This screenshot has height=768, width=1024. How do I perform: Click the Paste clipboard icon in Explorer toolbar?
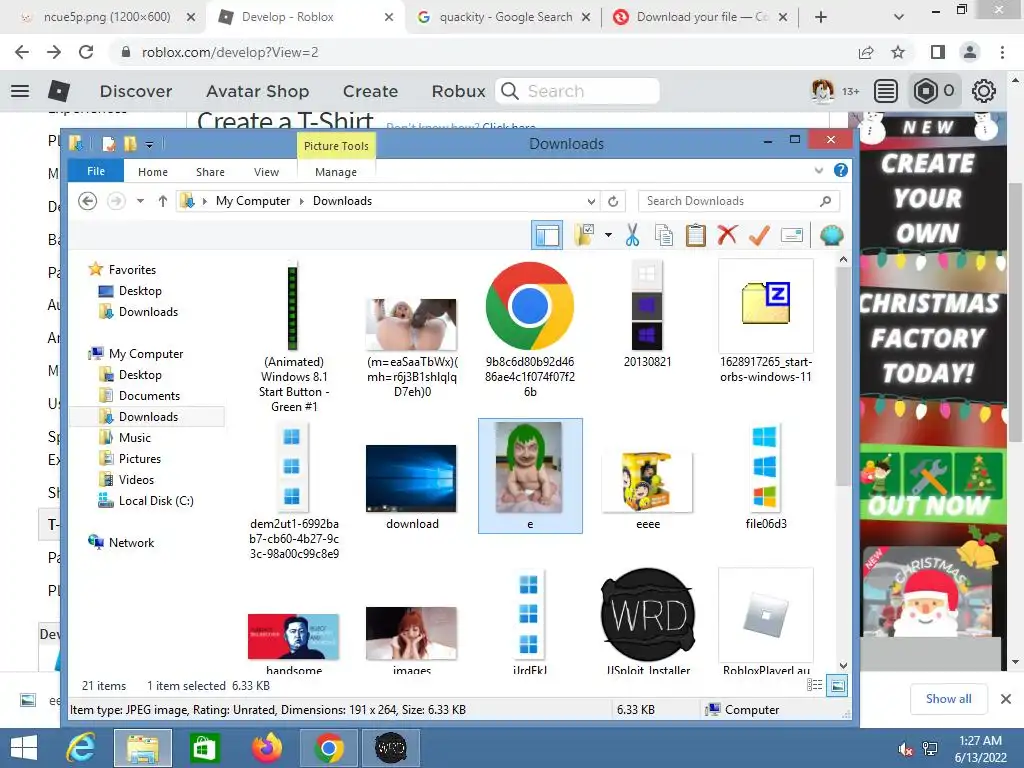pos(696,235)
